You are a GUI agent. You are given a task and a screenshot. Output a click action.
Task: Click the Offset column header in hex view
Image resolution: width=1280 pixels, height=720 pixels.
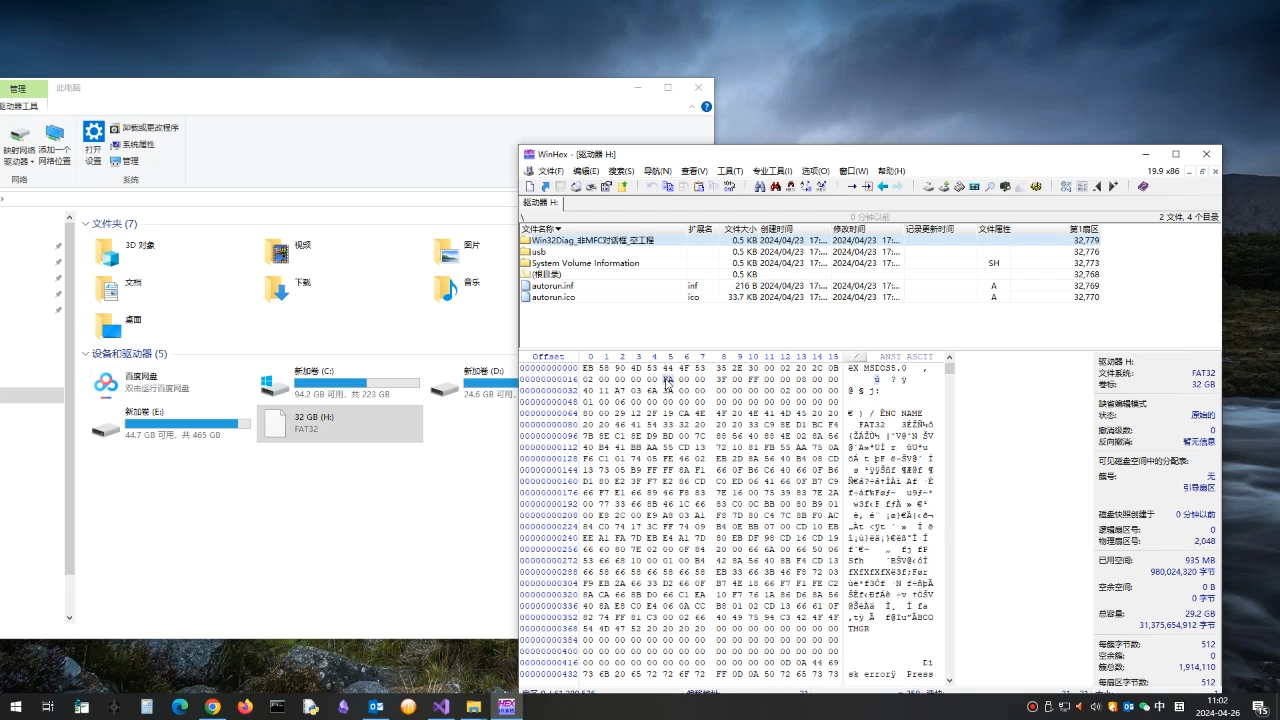(548, 356)
